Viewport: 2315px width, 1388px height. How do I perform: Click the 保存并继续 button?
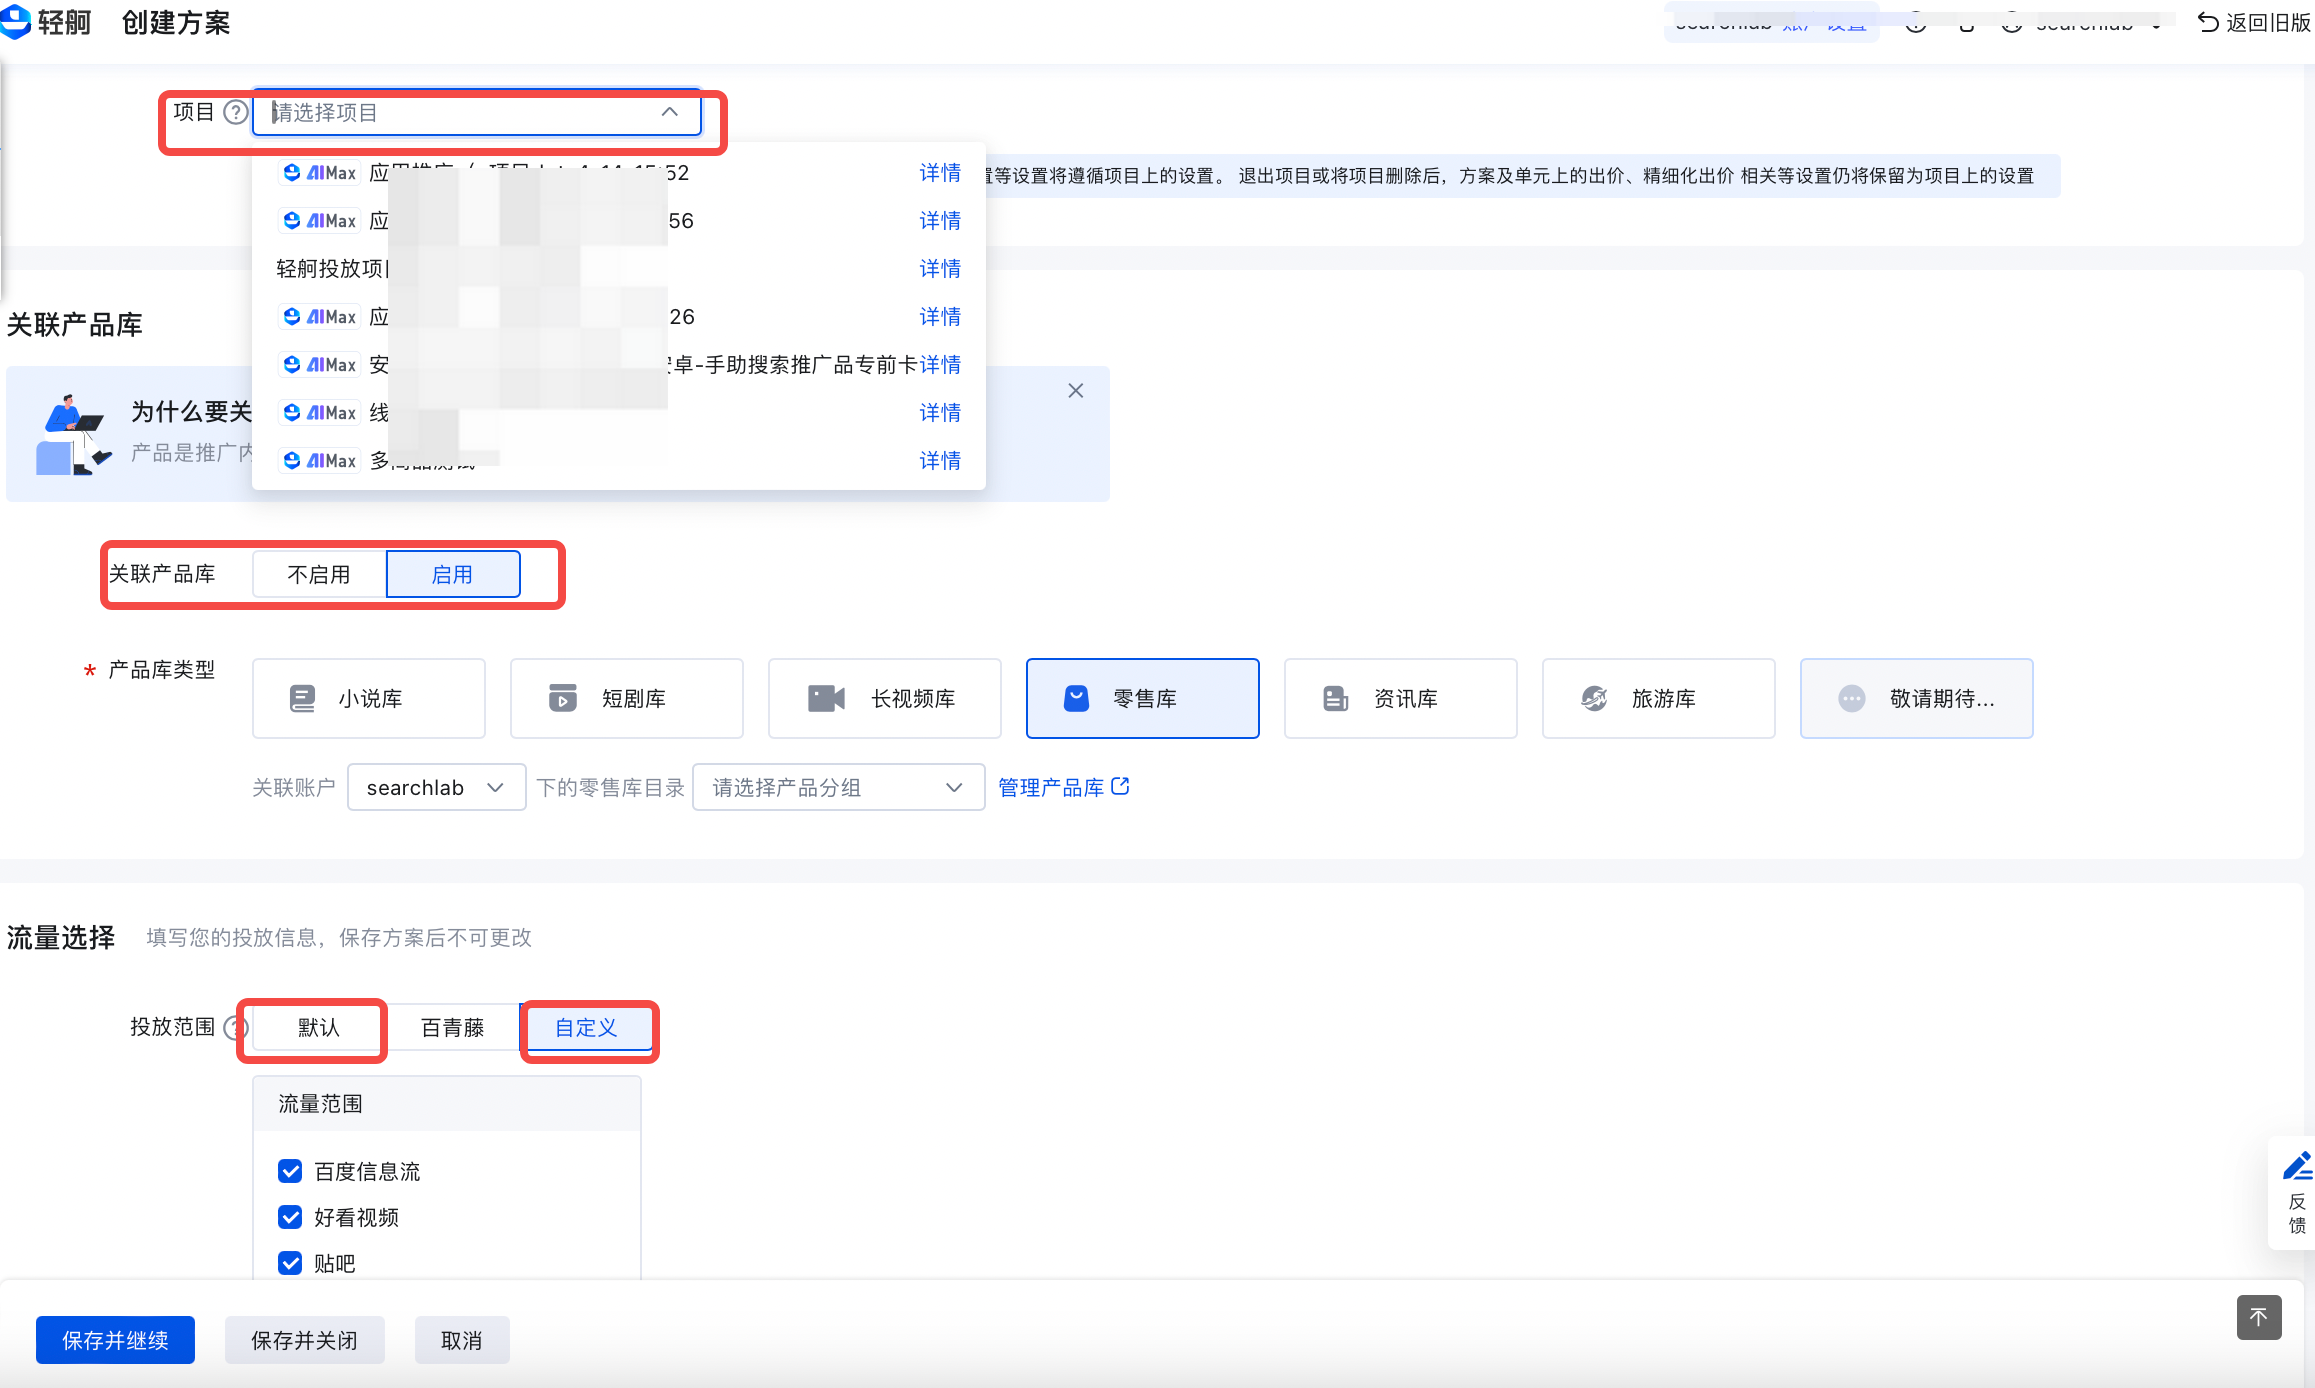tap(115, 1340)
